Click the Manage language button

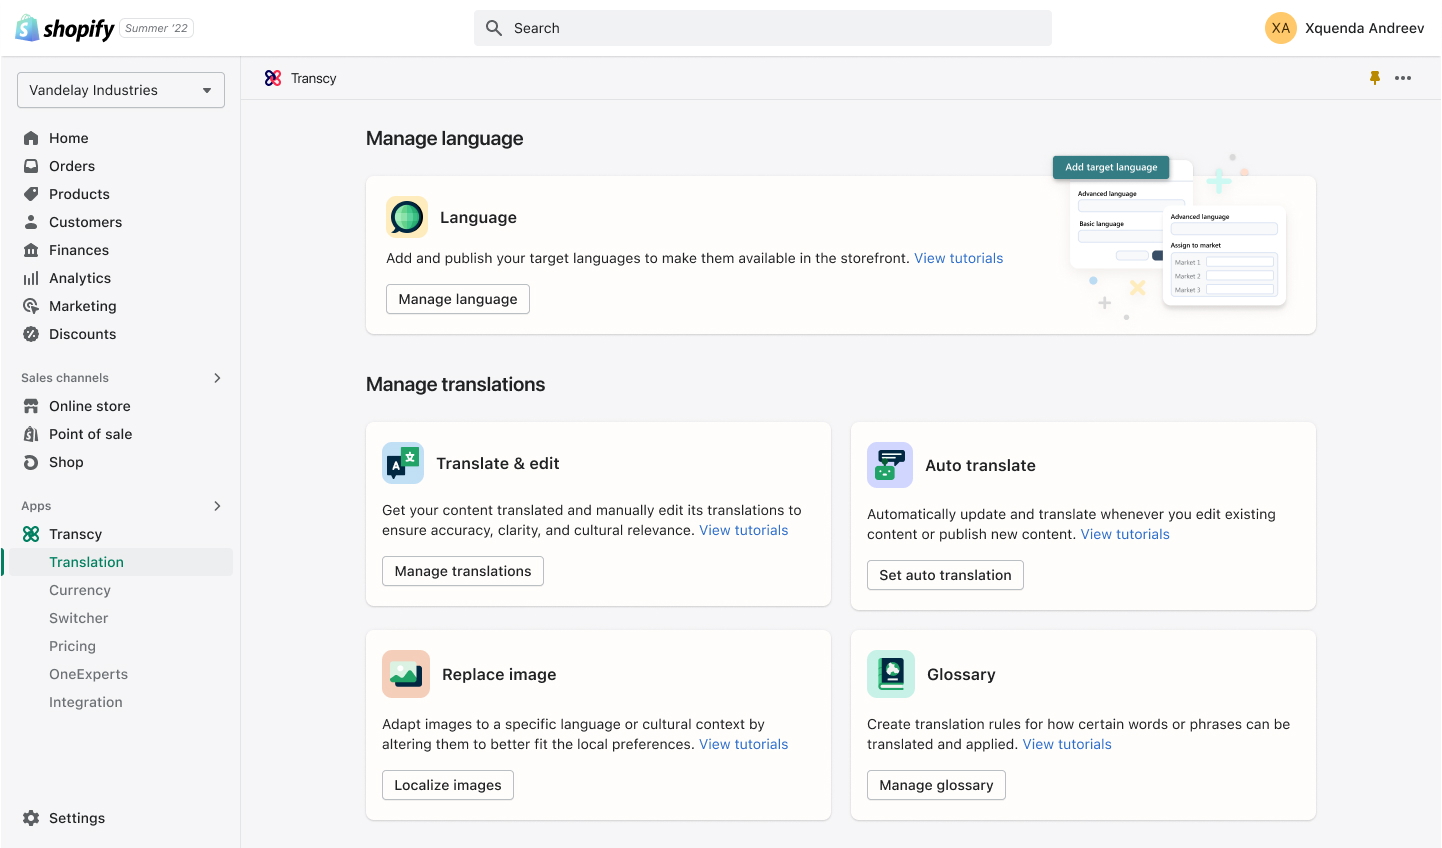click(x=458, y=299)
